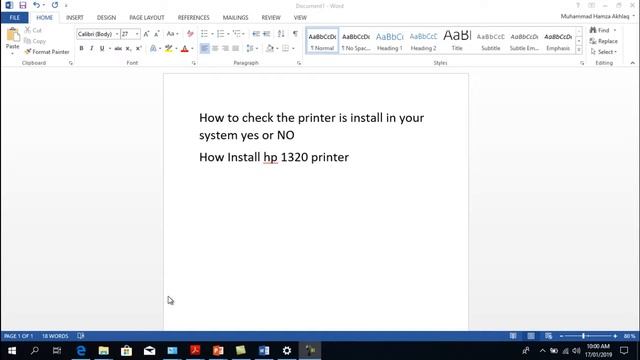The height and width of the screenshot is (360, 640).
Task: Apply superscript formatting
Action: [138, 49]
